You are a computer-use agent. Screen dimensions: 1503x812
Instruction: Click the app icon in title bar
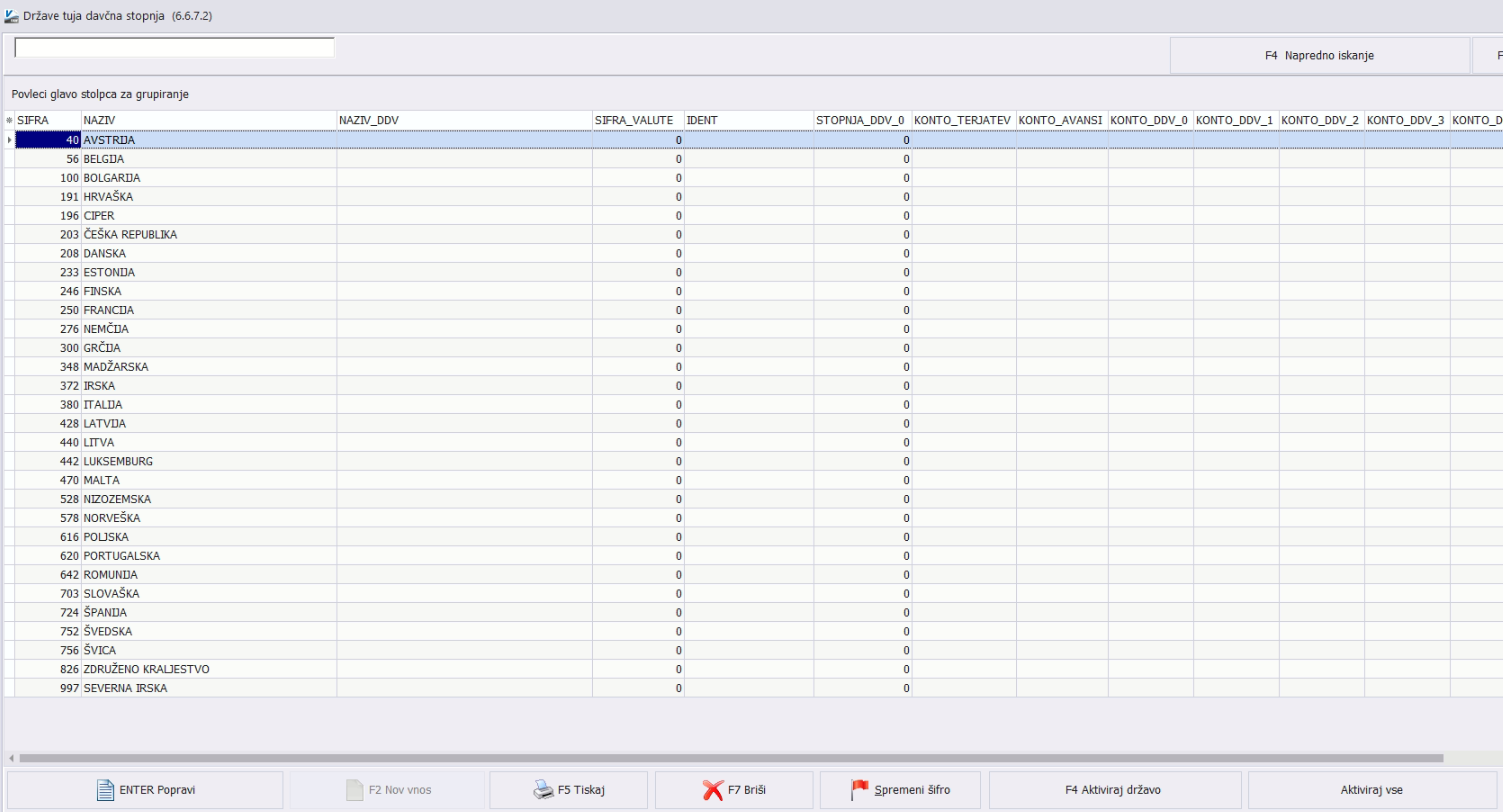pos(12,17)
